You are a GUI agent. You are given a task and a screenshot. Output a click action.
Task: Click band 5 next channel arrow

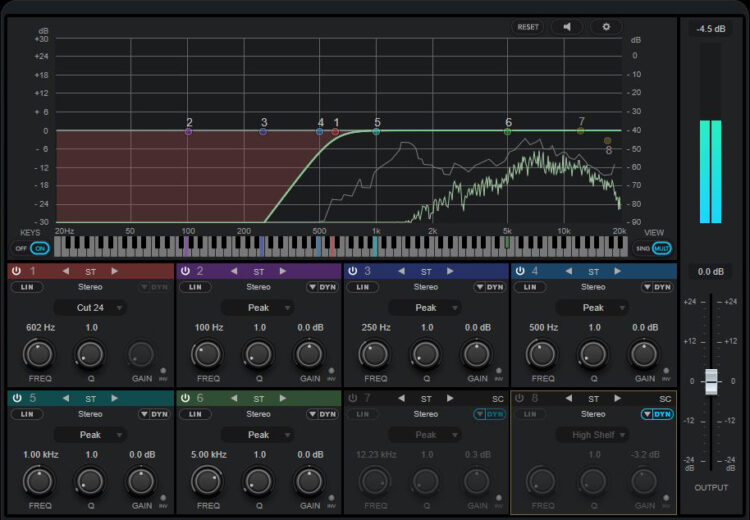[114, 398]
